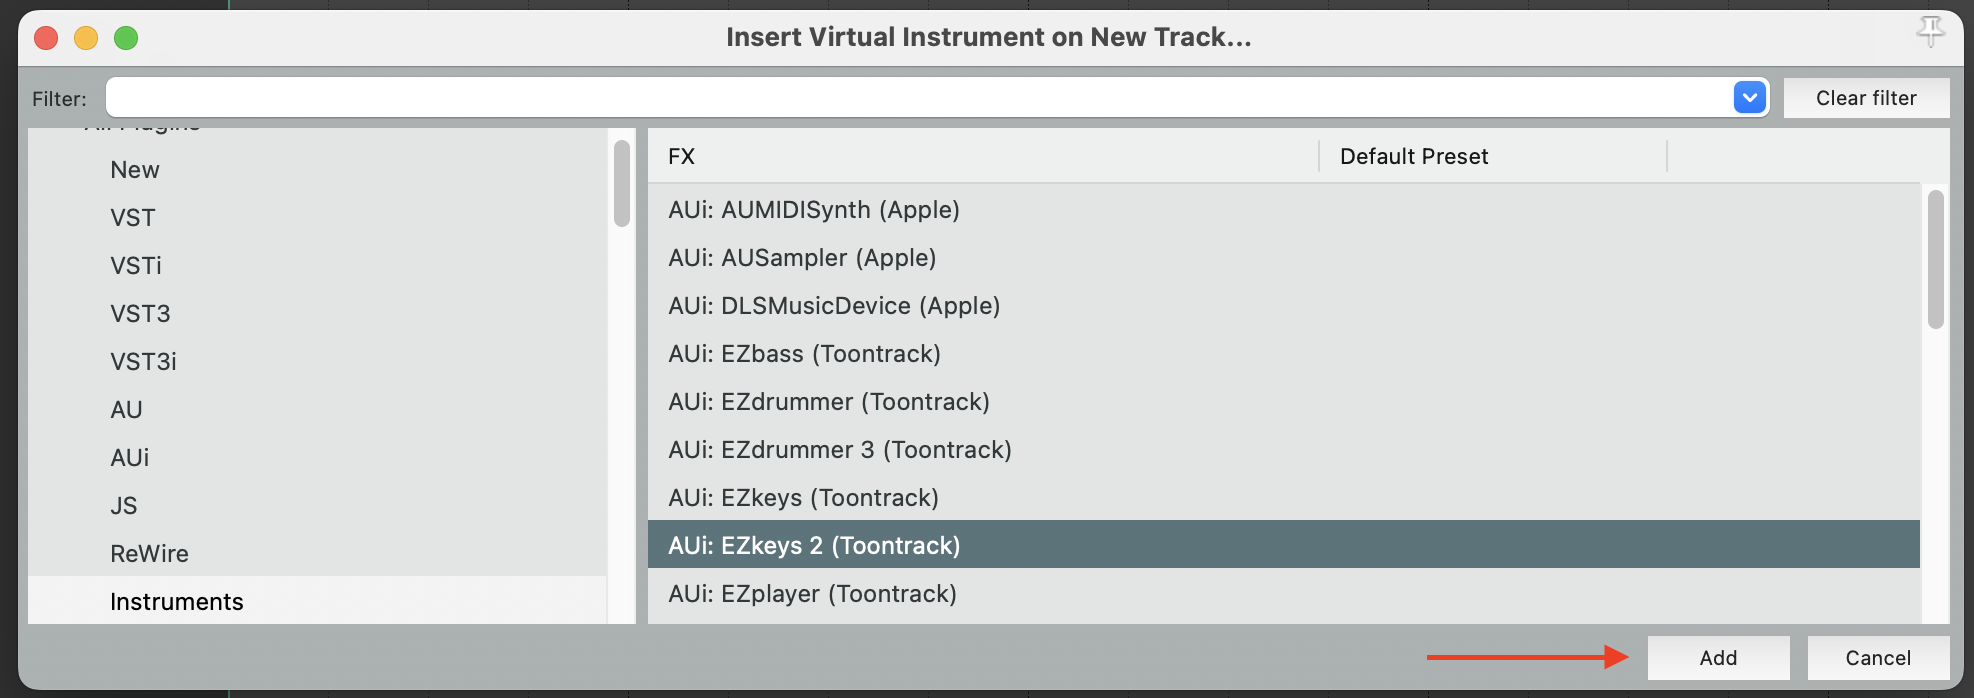Sort by the FX column header
Viewport: 1974px width, 698px height.
[682, 157]
